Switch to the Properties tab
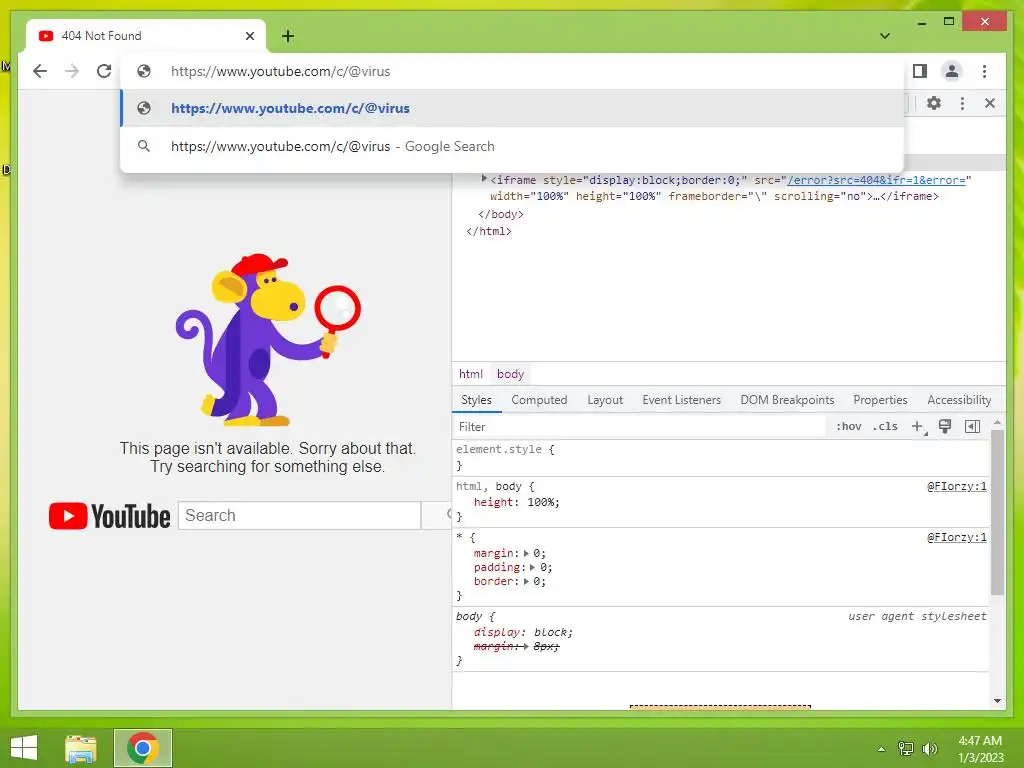1024x768 pixels. point(880,400)
